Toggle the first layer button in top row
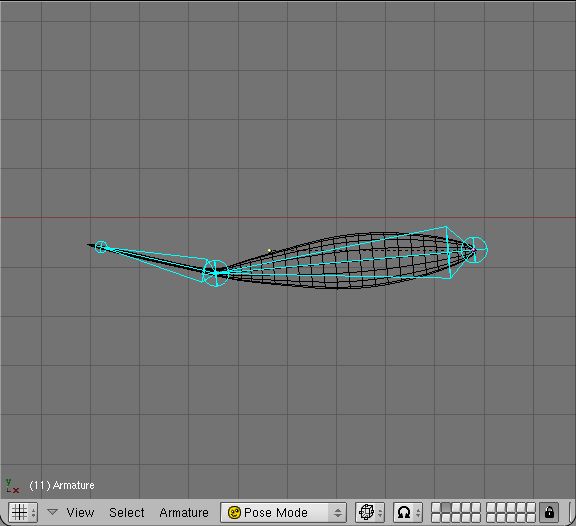 click(436, 508)
